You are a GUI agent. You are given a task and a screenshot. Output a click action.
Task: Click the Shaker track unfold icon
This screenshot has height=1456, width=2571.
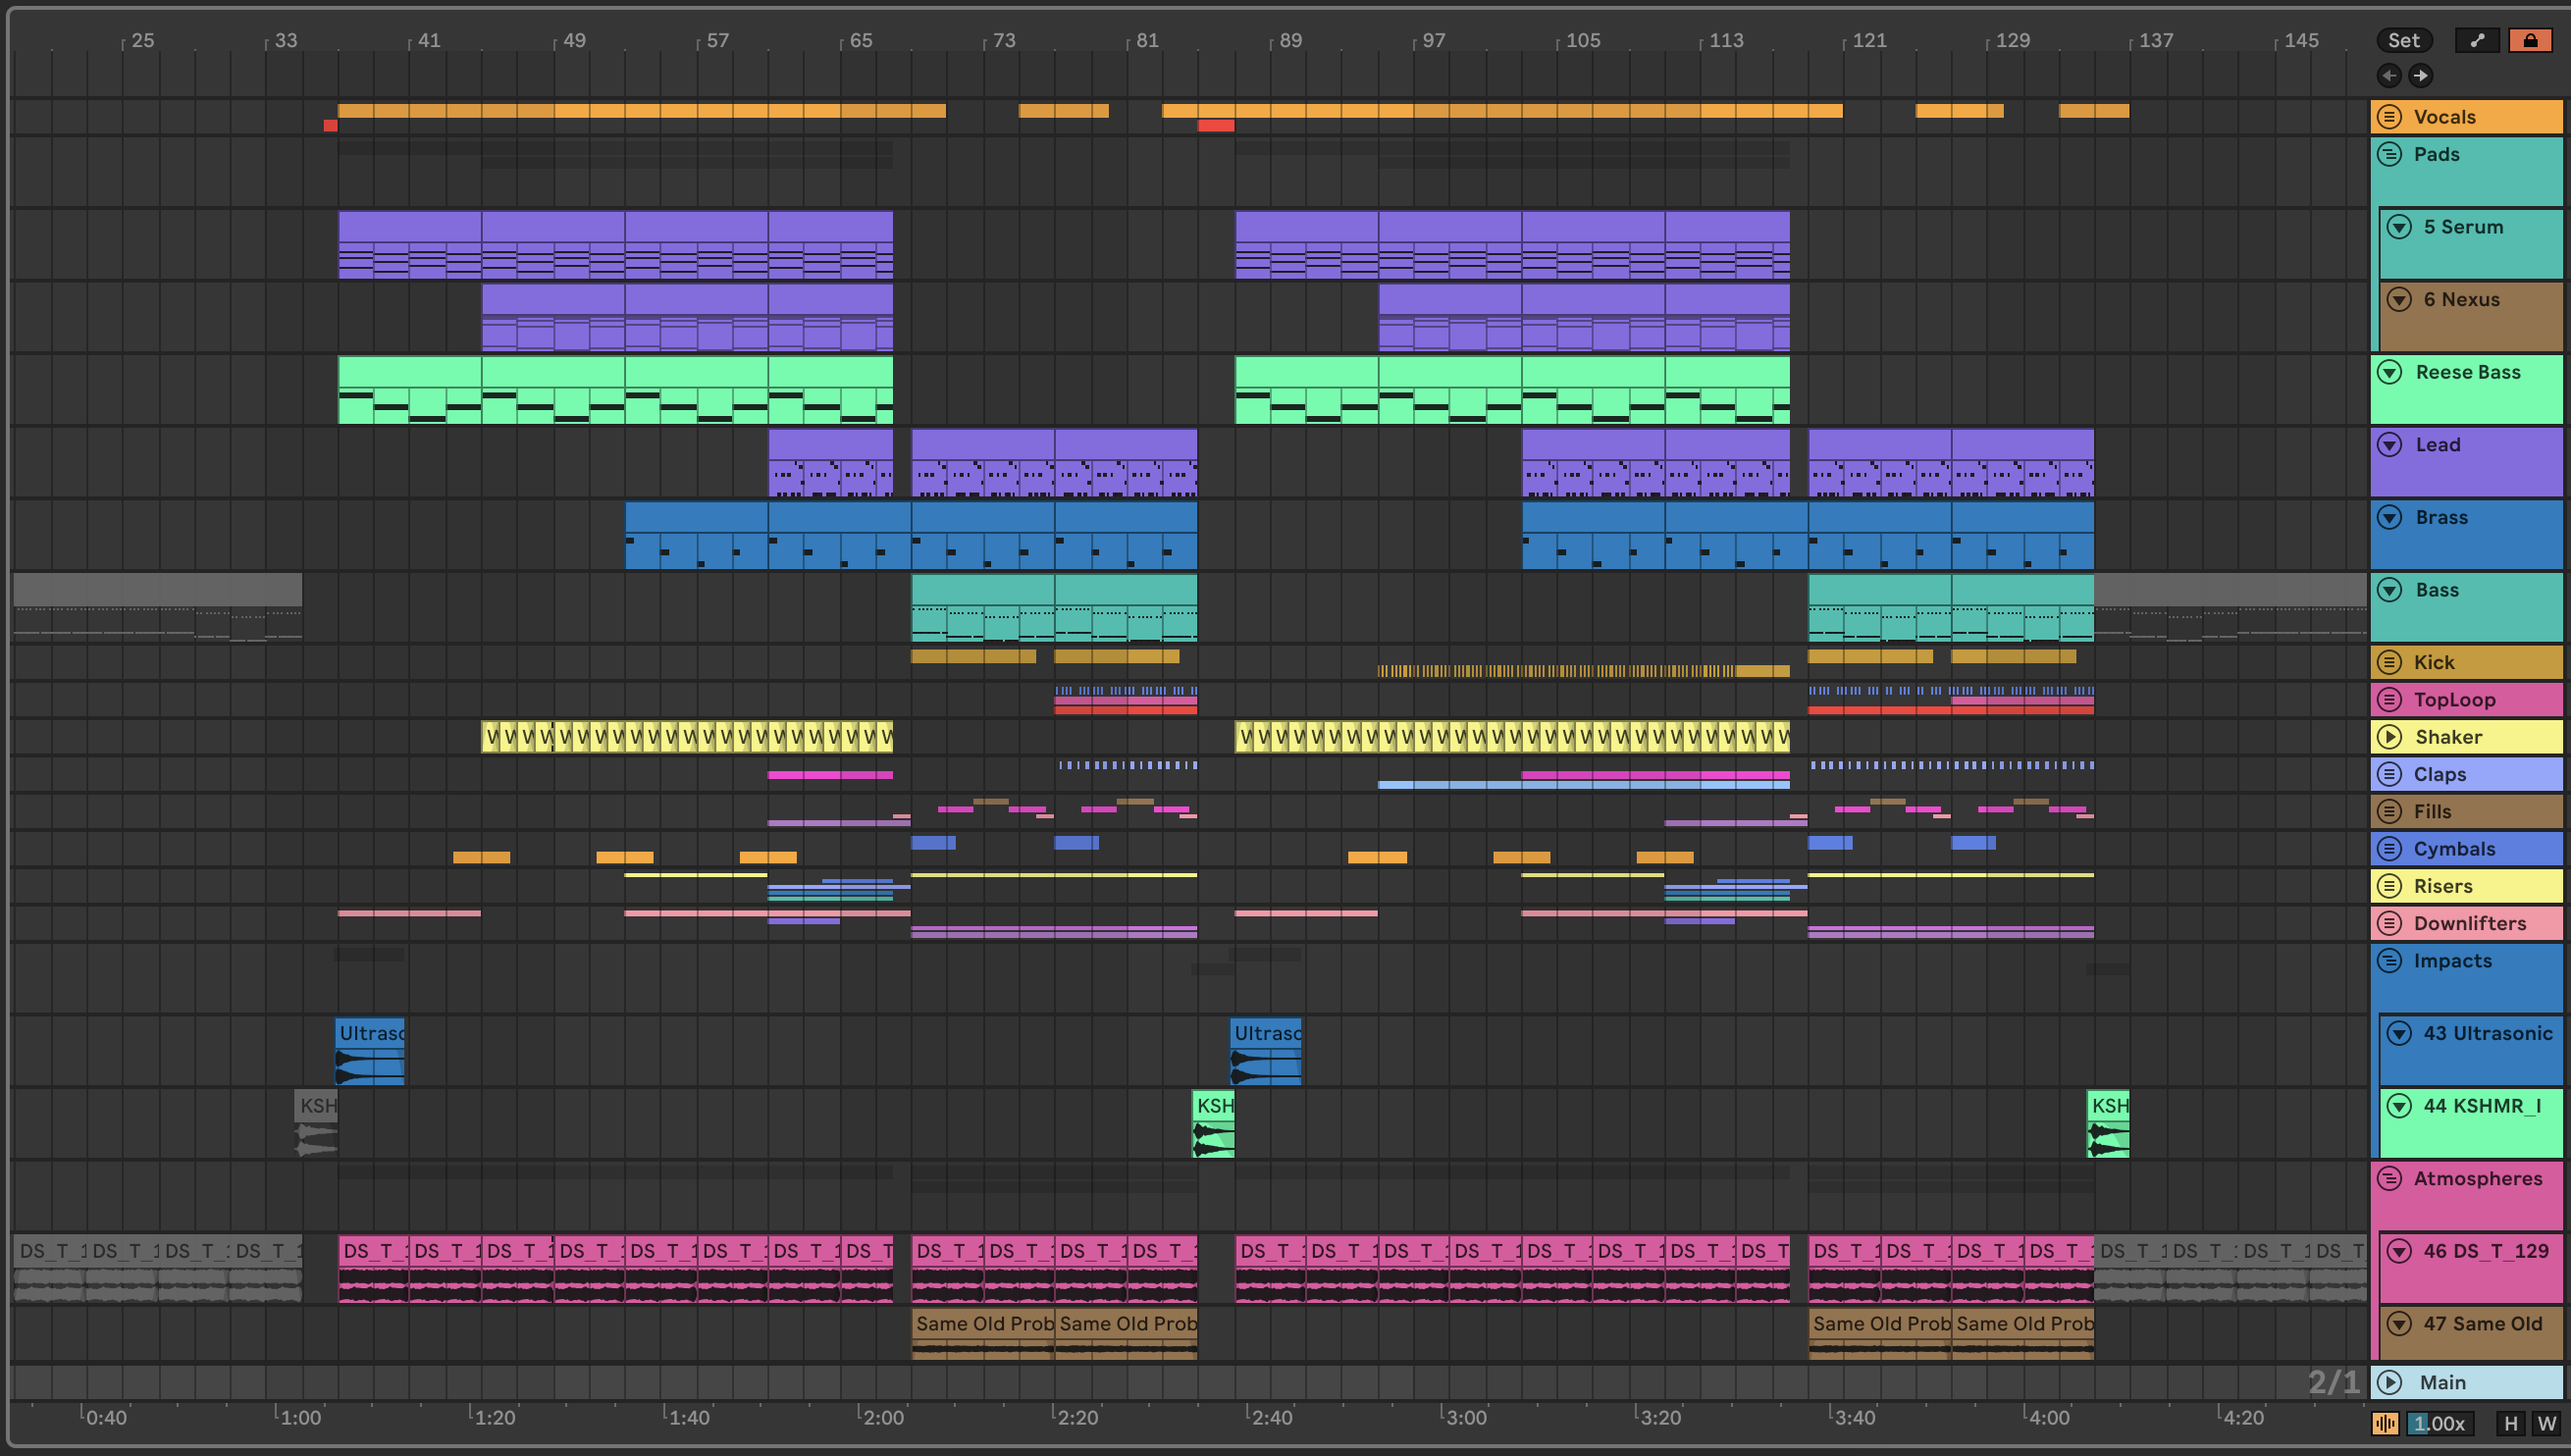point(2389,737)
